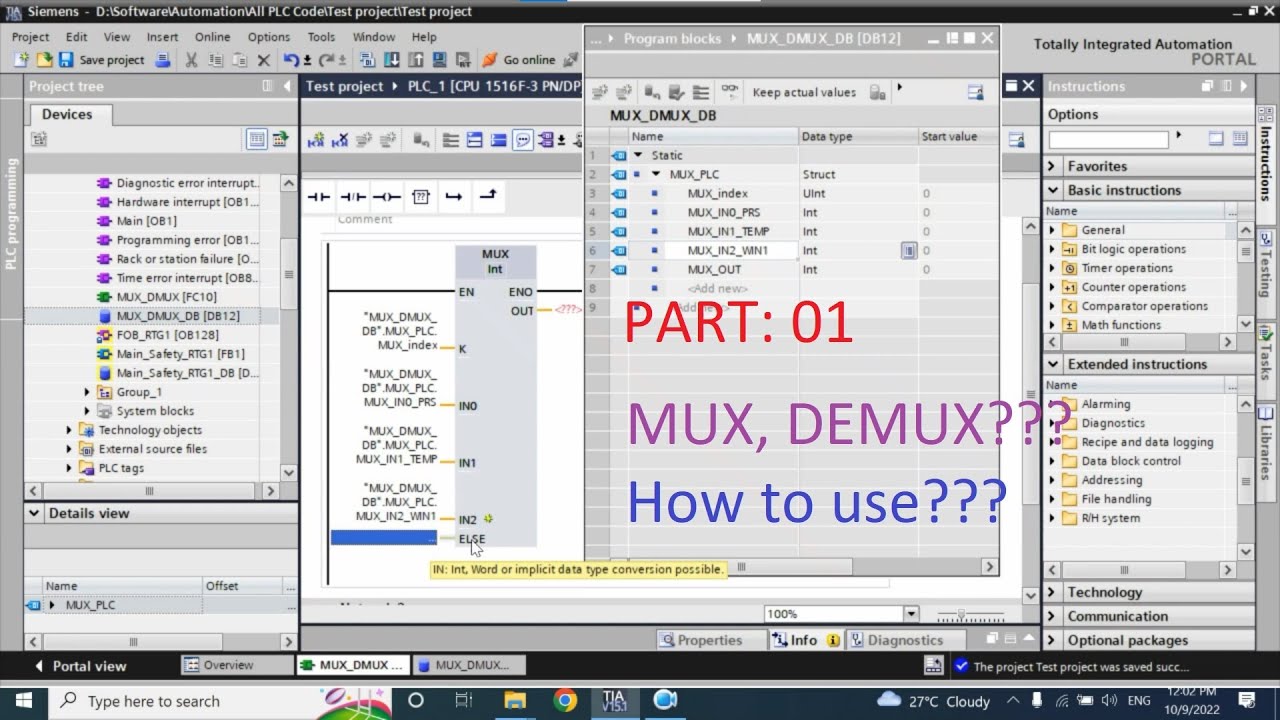Collapse the Static section in DB table
This screenshot has height=720, width=1280.
coord(638,155)
